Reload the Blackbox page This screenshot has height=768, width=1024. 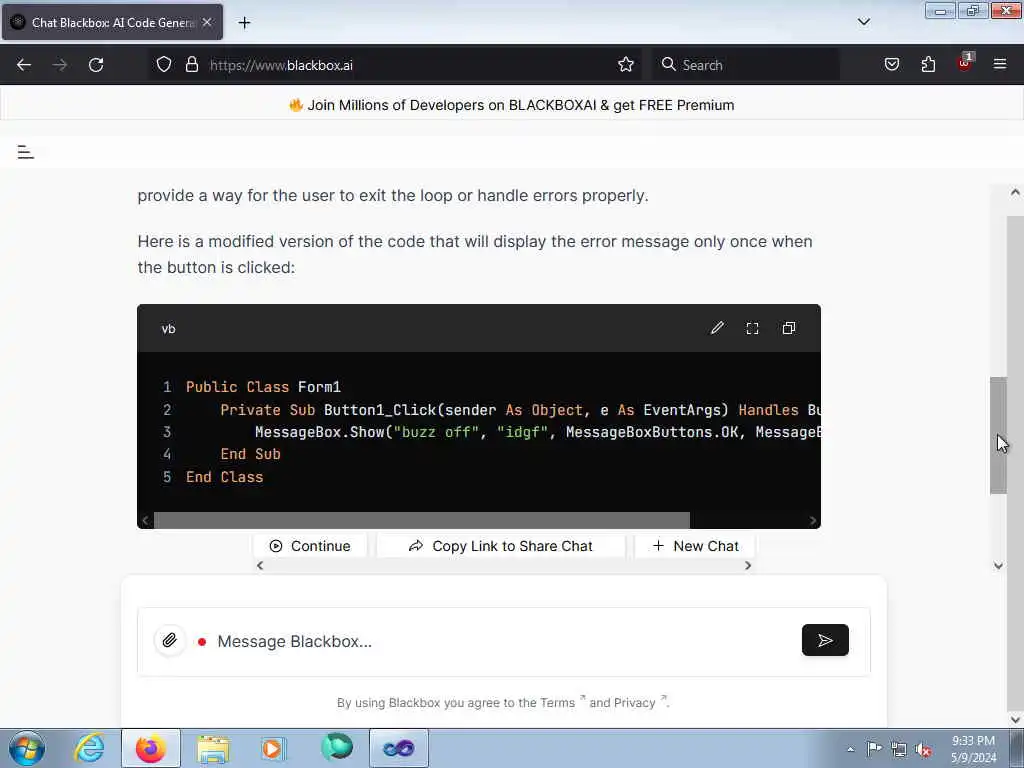click(96, 65)
